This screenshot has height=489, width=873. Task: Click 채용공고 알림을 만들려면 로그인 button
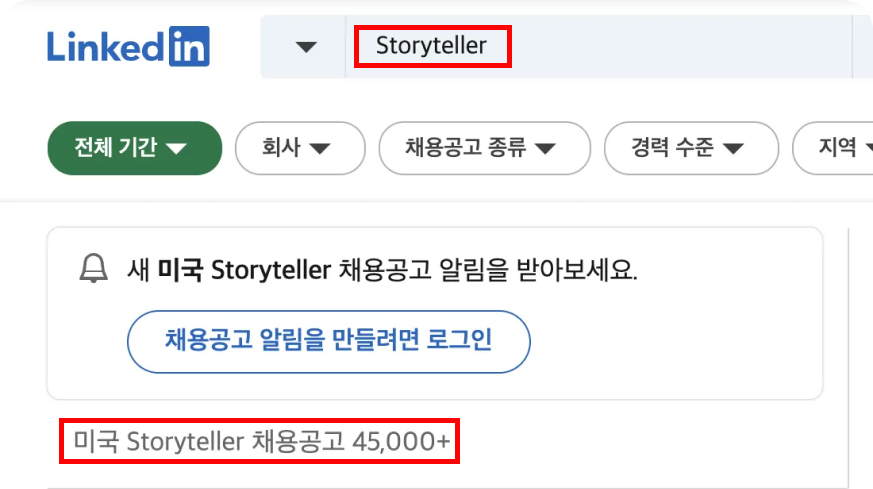pos(328,341)
